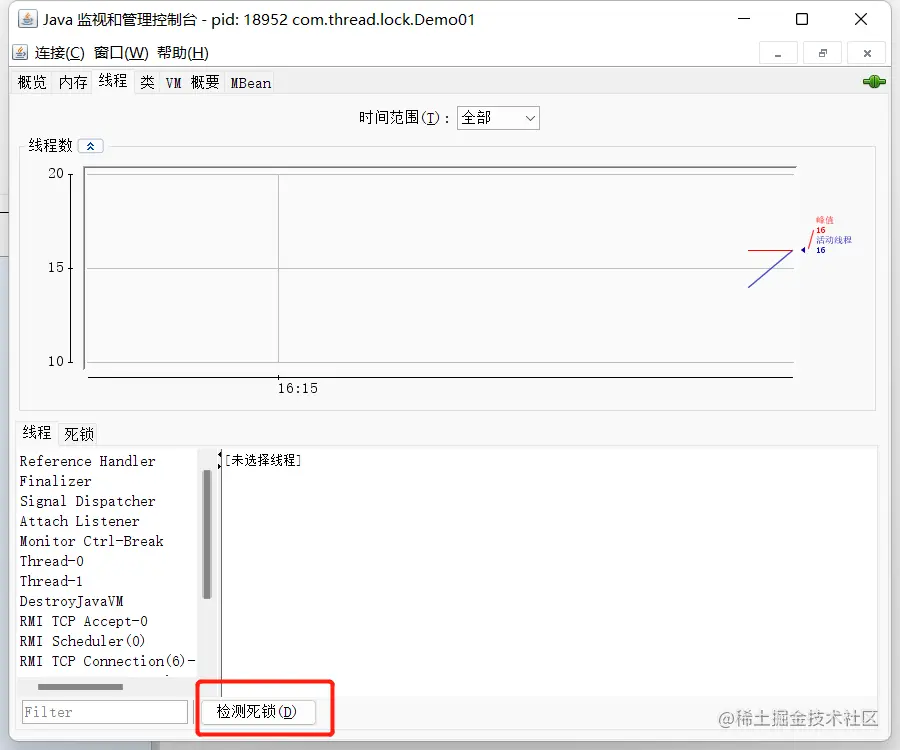Click the 峰值 legend label
This screenshot has width=900, height=750.
point(825,220)
